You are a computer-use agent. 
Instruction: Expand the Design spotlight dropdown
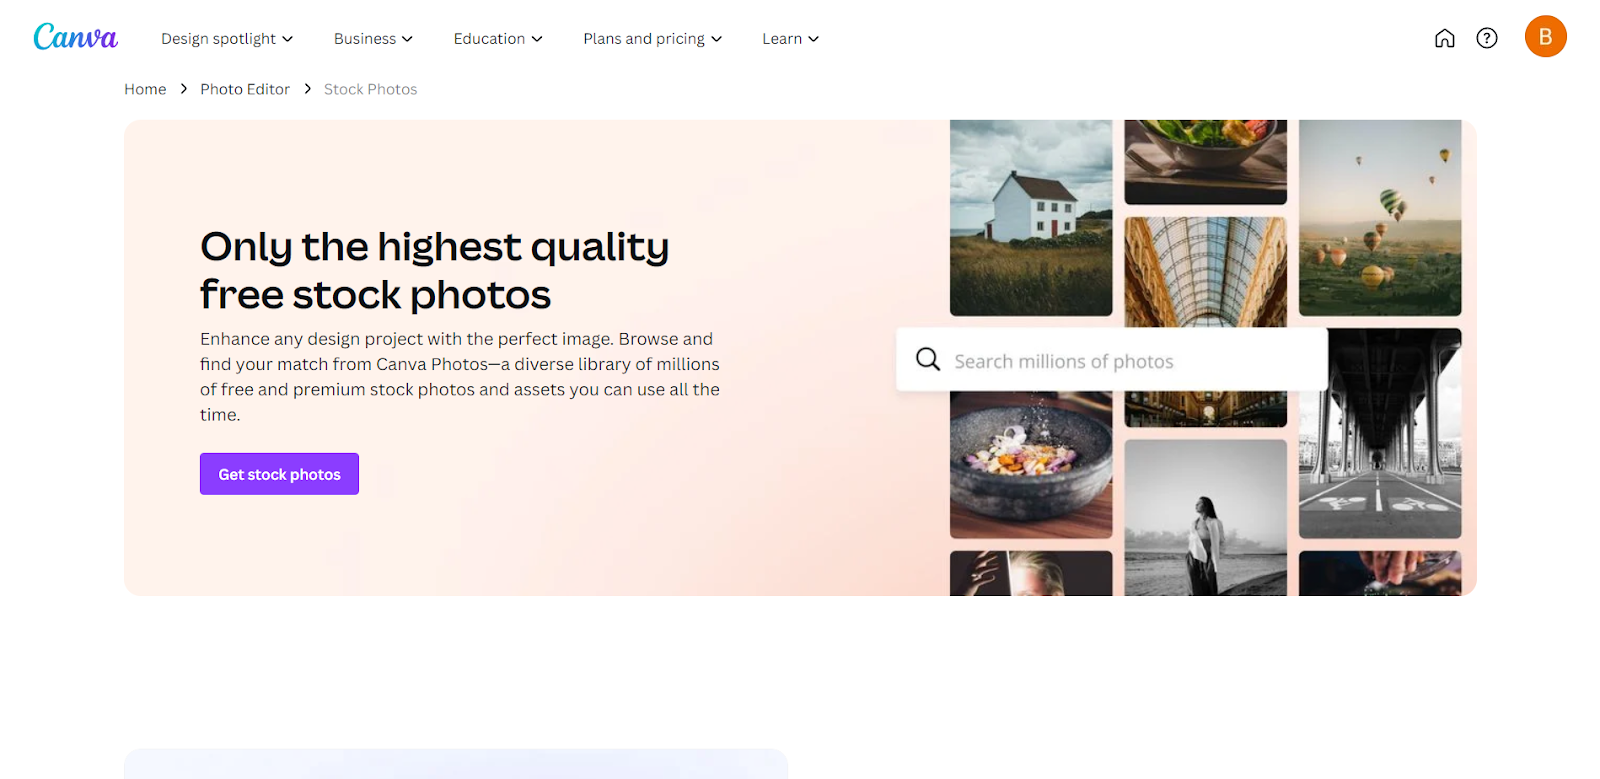pos(227,39)
